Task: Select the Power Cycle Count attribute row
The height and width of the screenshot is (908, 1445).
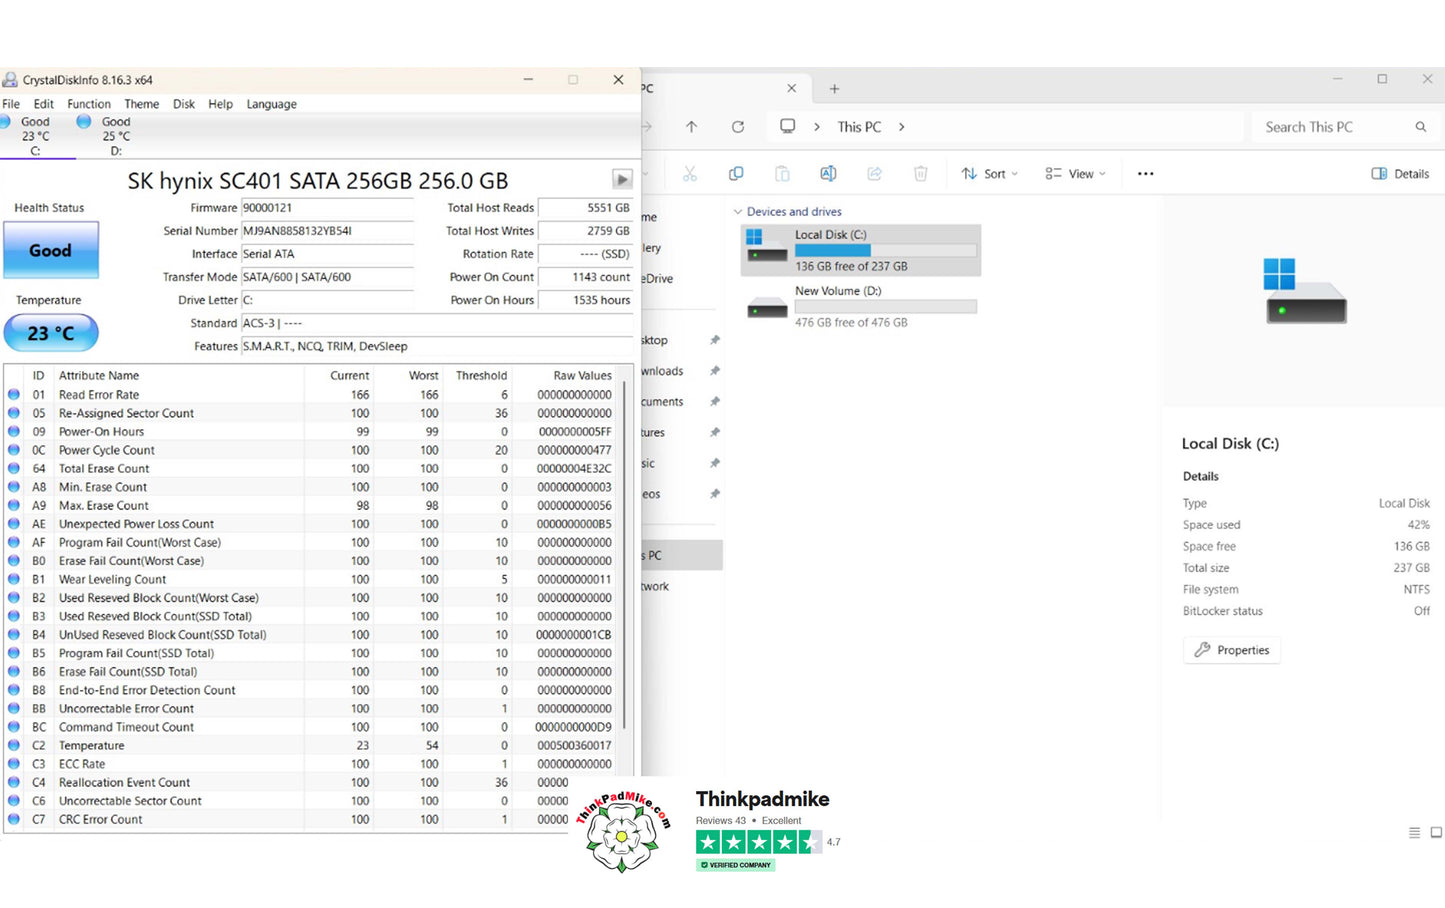Action: click(312, 450)
